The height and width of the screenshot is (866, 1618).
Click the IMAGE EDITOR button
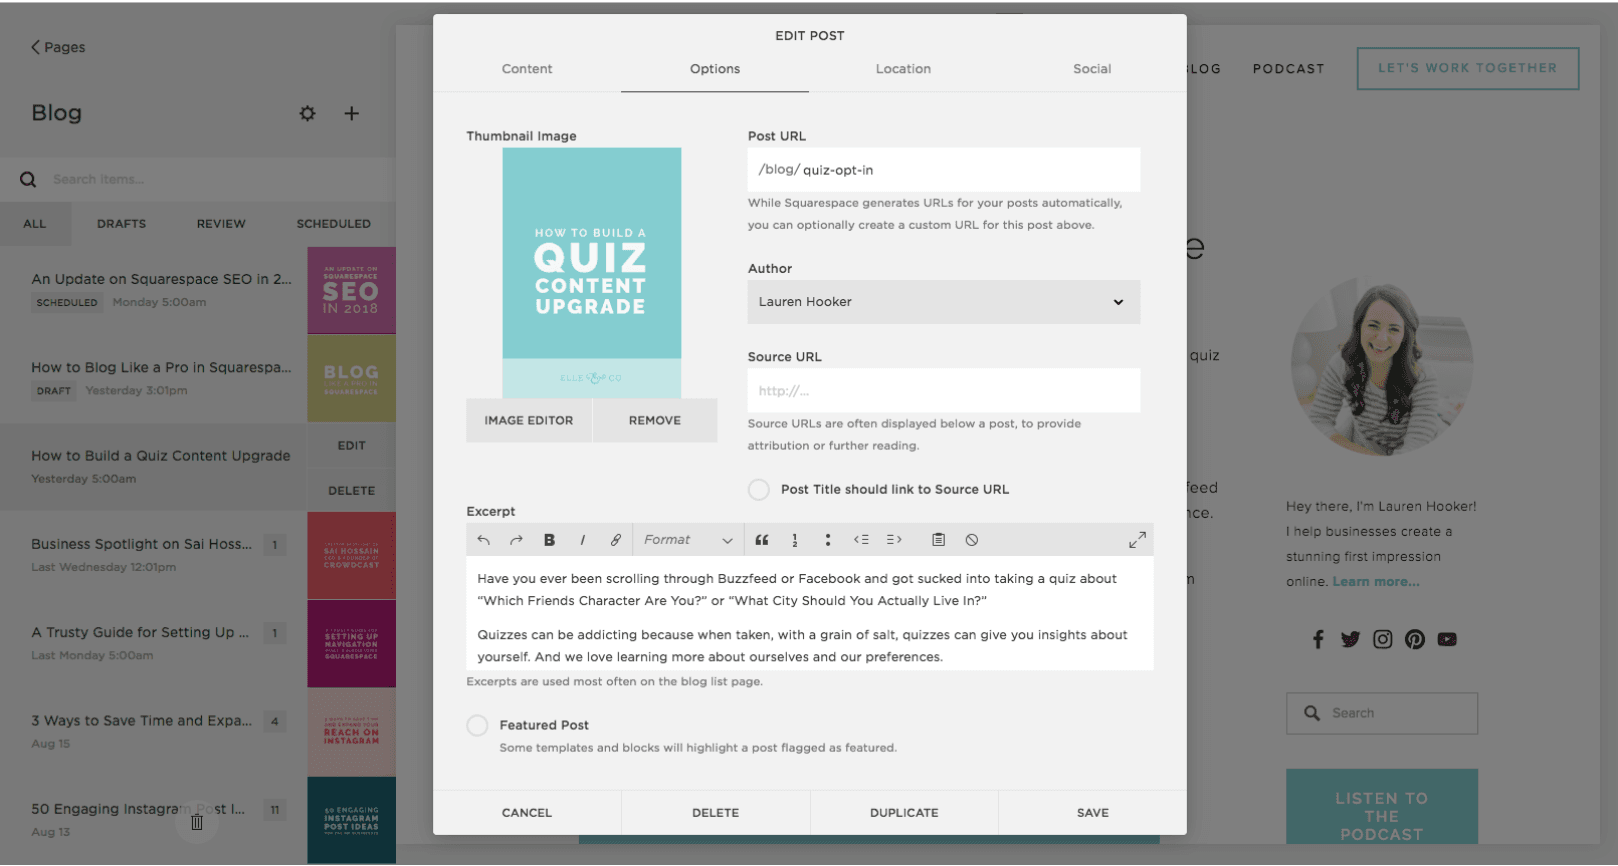tap(529, 421)
